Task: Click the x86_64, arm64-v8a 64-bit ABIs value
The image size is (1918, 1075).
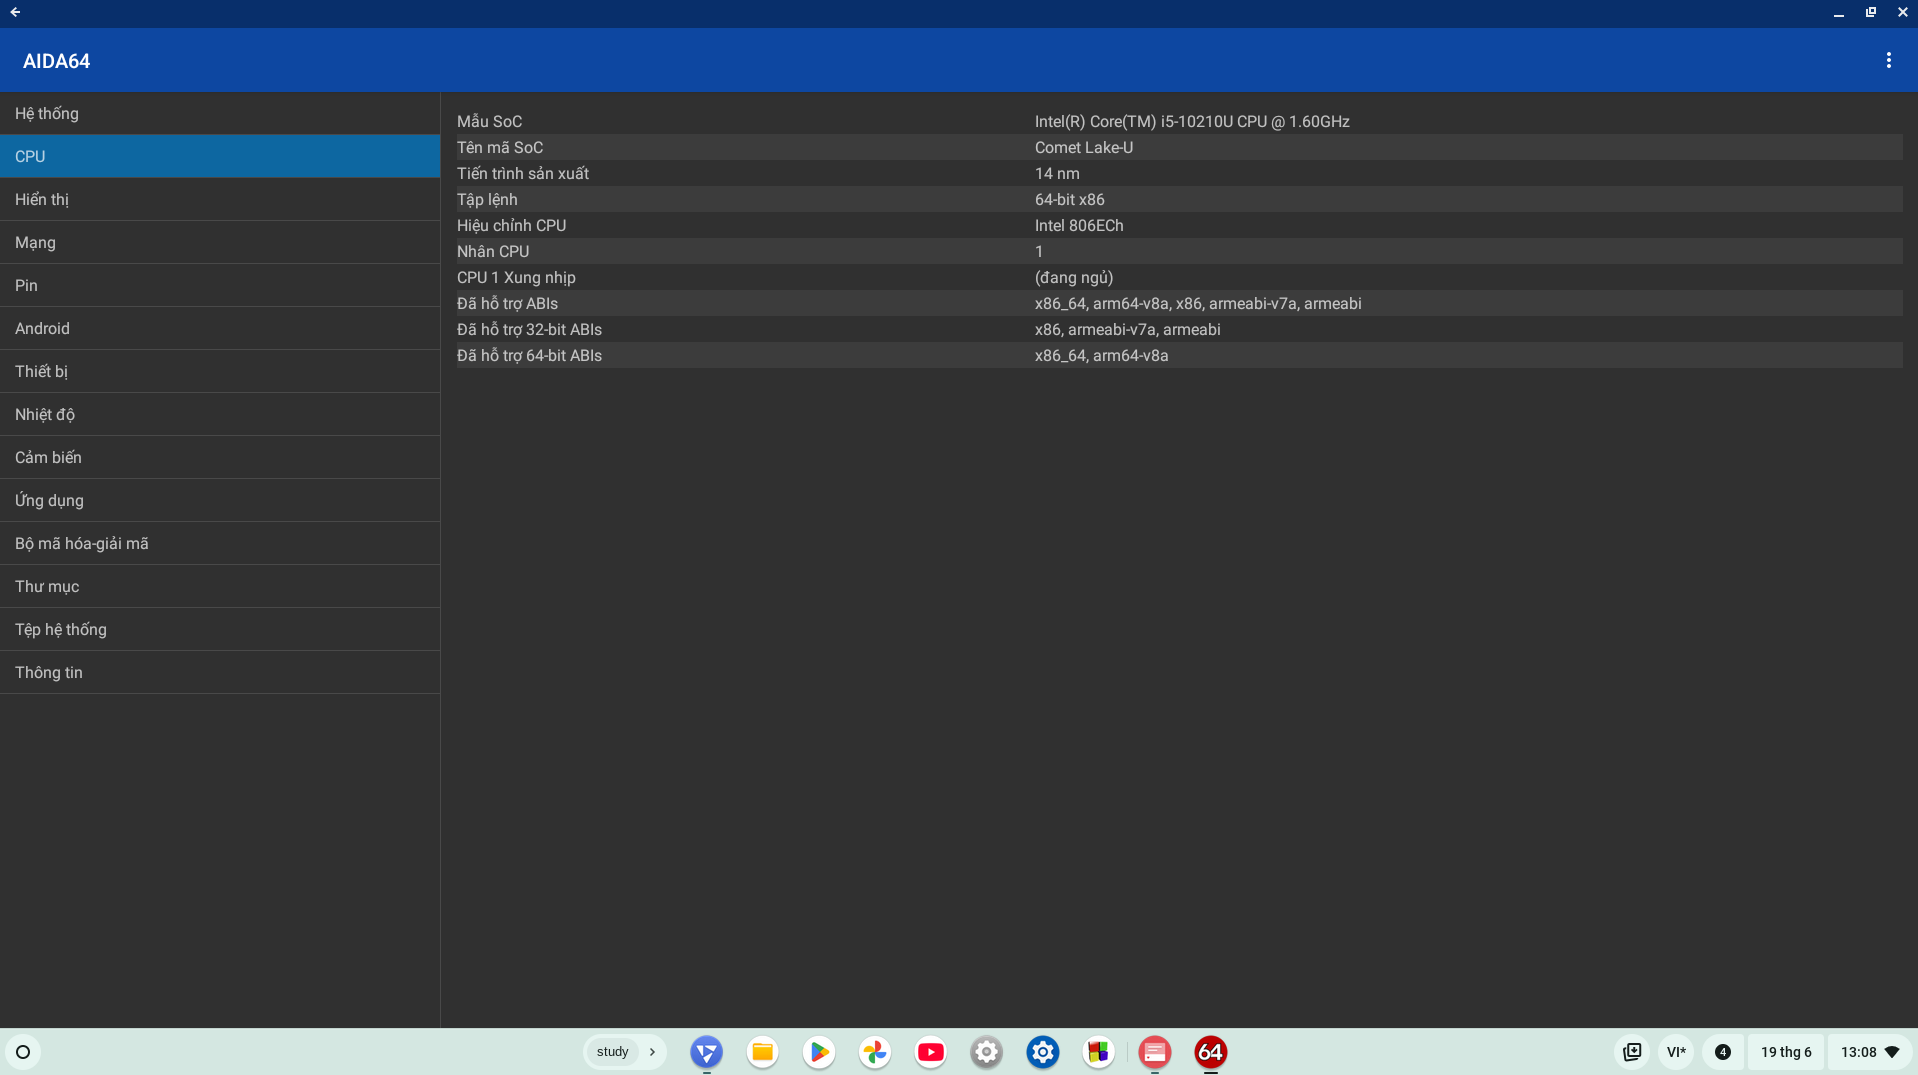Action: point(1101,356)
